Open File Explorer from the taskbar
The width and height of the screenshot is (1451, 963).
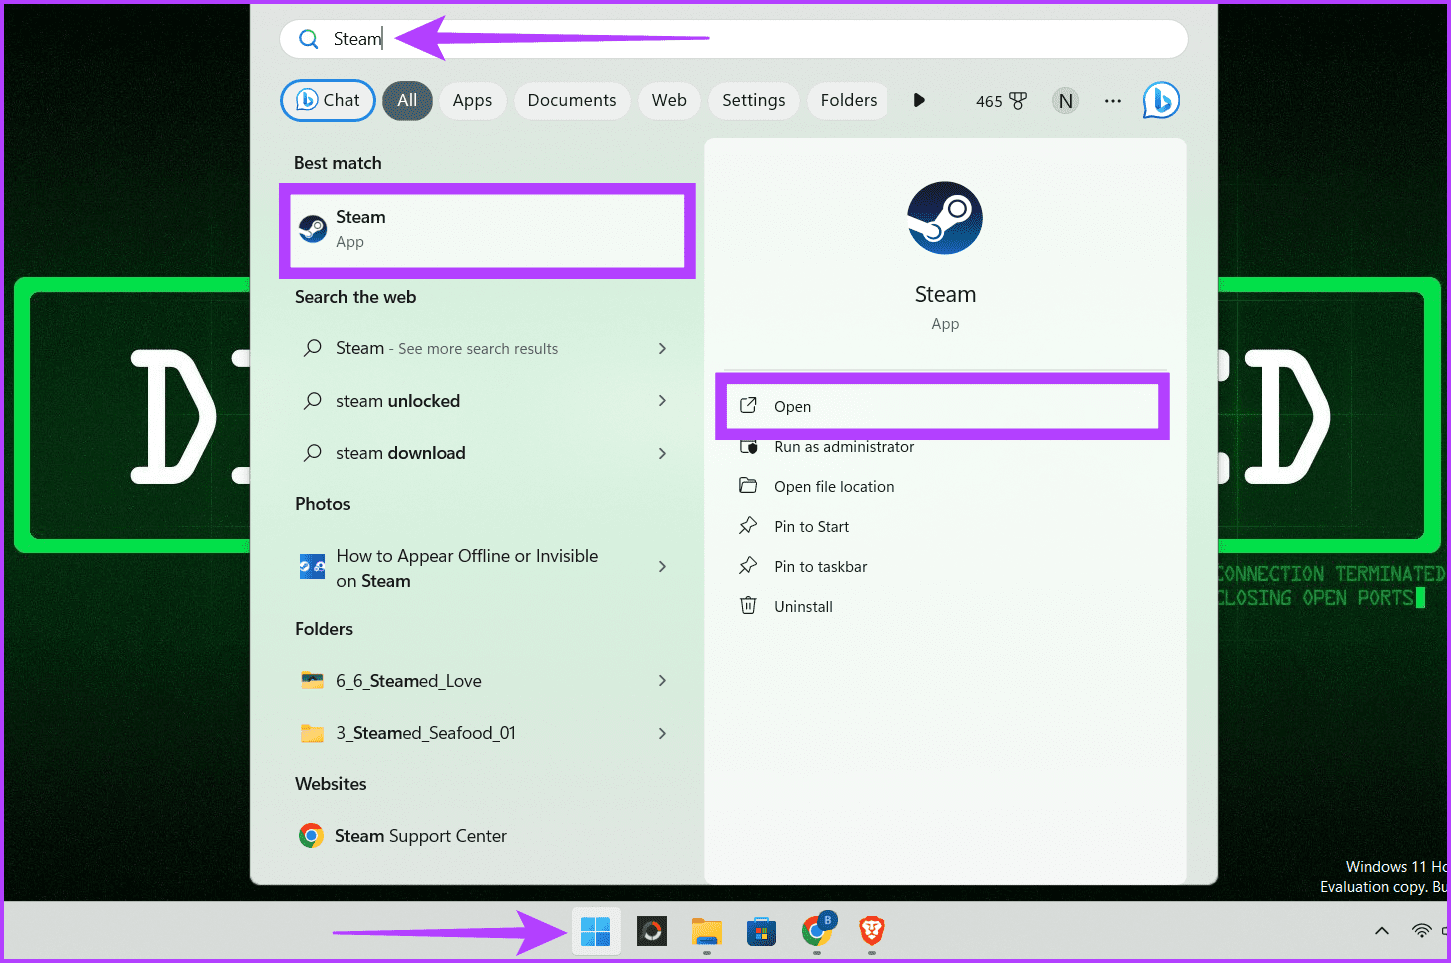click(706, 931)
